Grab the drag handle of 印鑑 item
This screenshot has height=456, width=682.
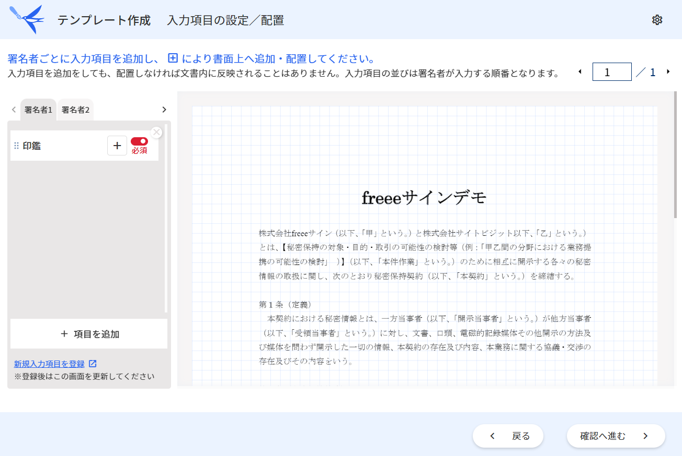17,146
